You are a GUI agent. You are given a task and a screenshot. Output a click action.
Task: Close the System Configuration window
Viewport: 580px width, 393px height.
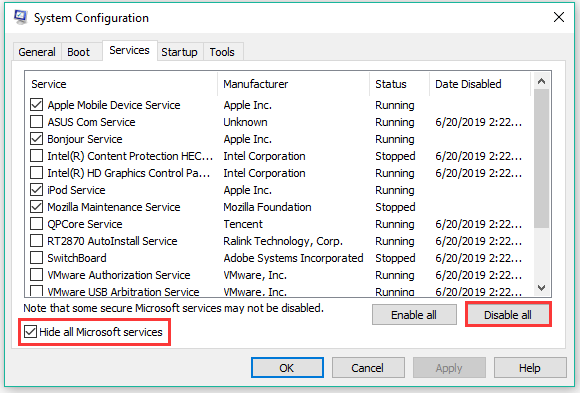click(559, 17)
